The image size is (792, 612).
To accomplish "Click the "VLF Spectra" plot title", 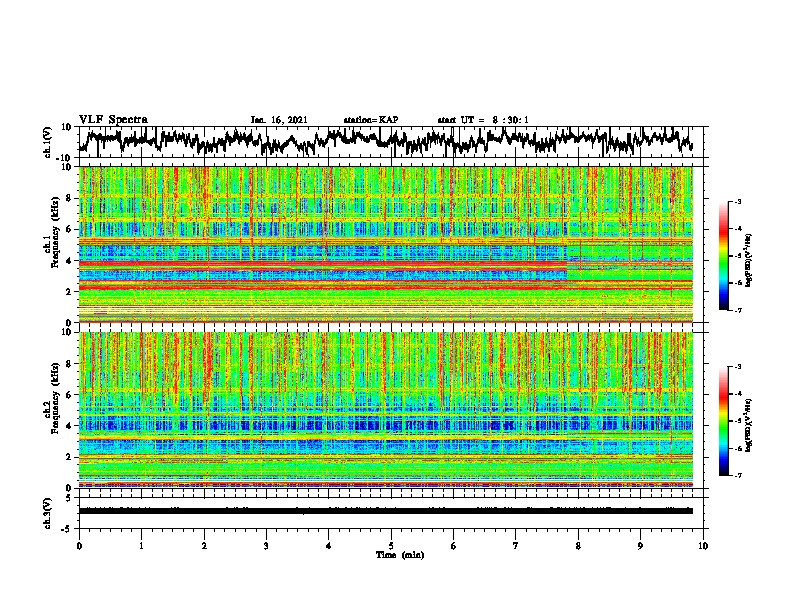I will 113,119.
